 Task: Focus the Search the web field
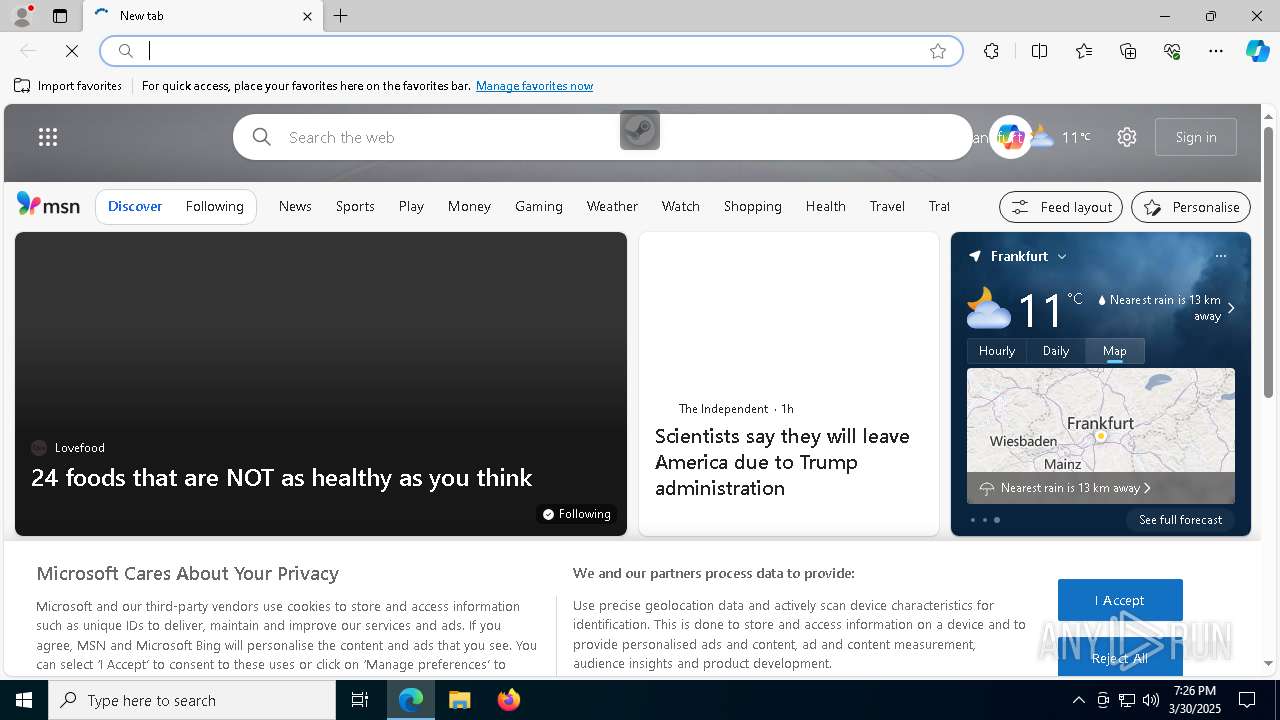(x=603, y=137)
